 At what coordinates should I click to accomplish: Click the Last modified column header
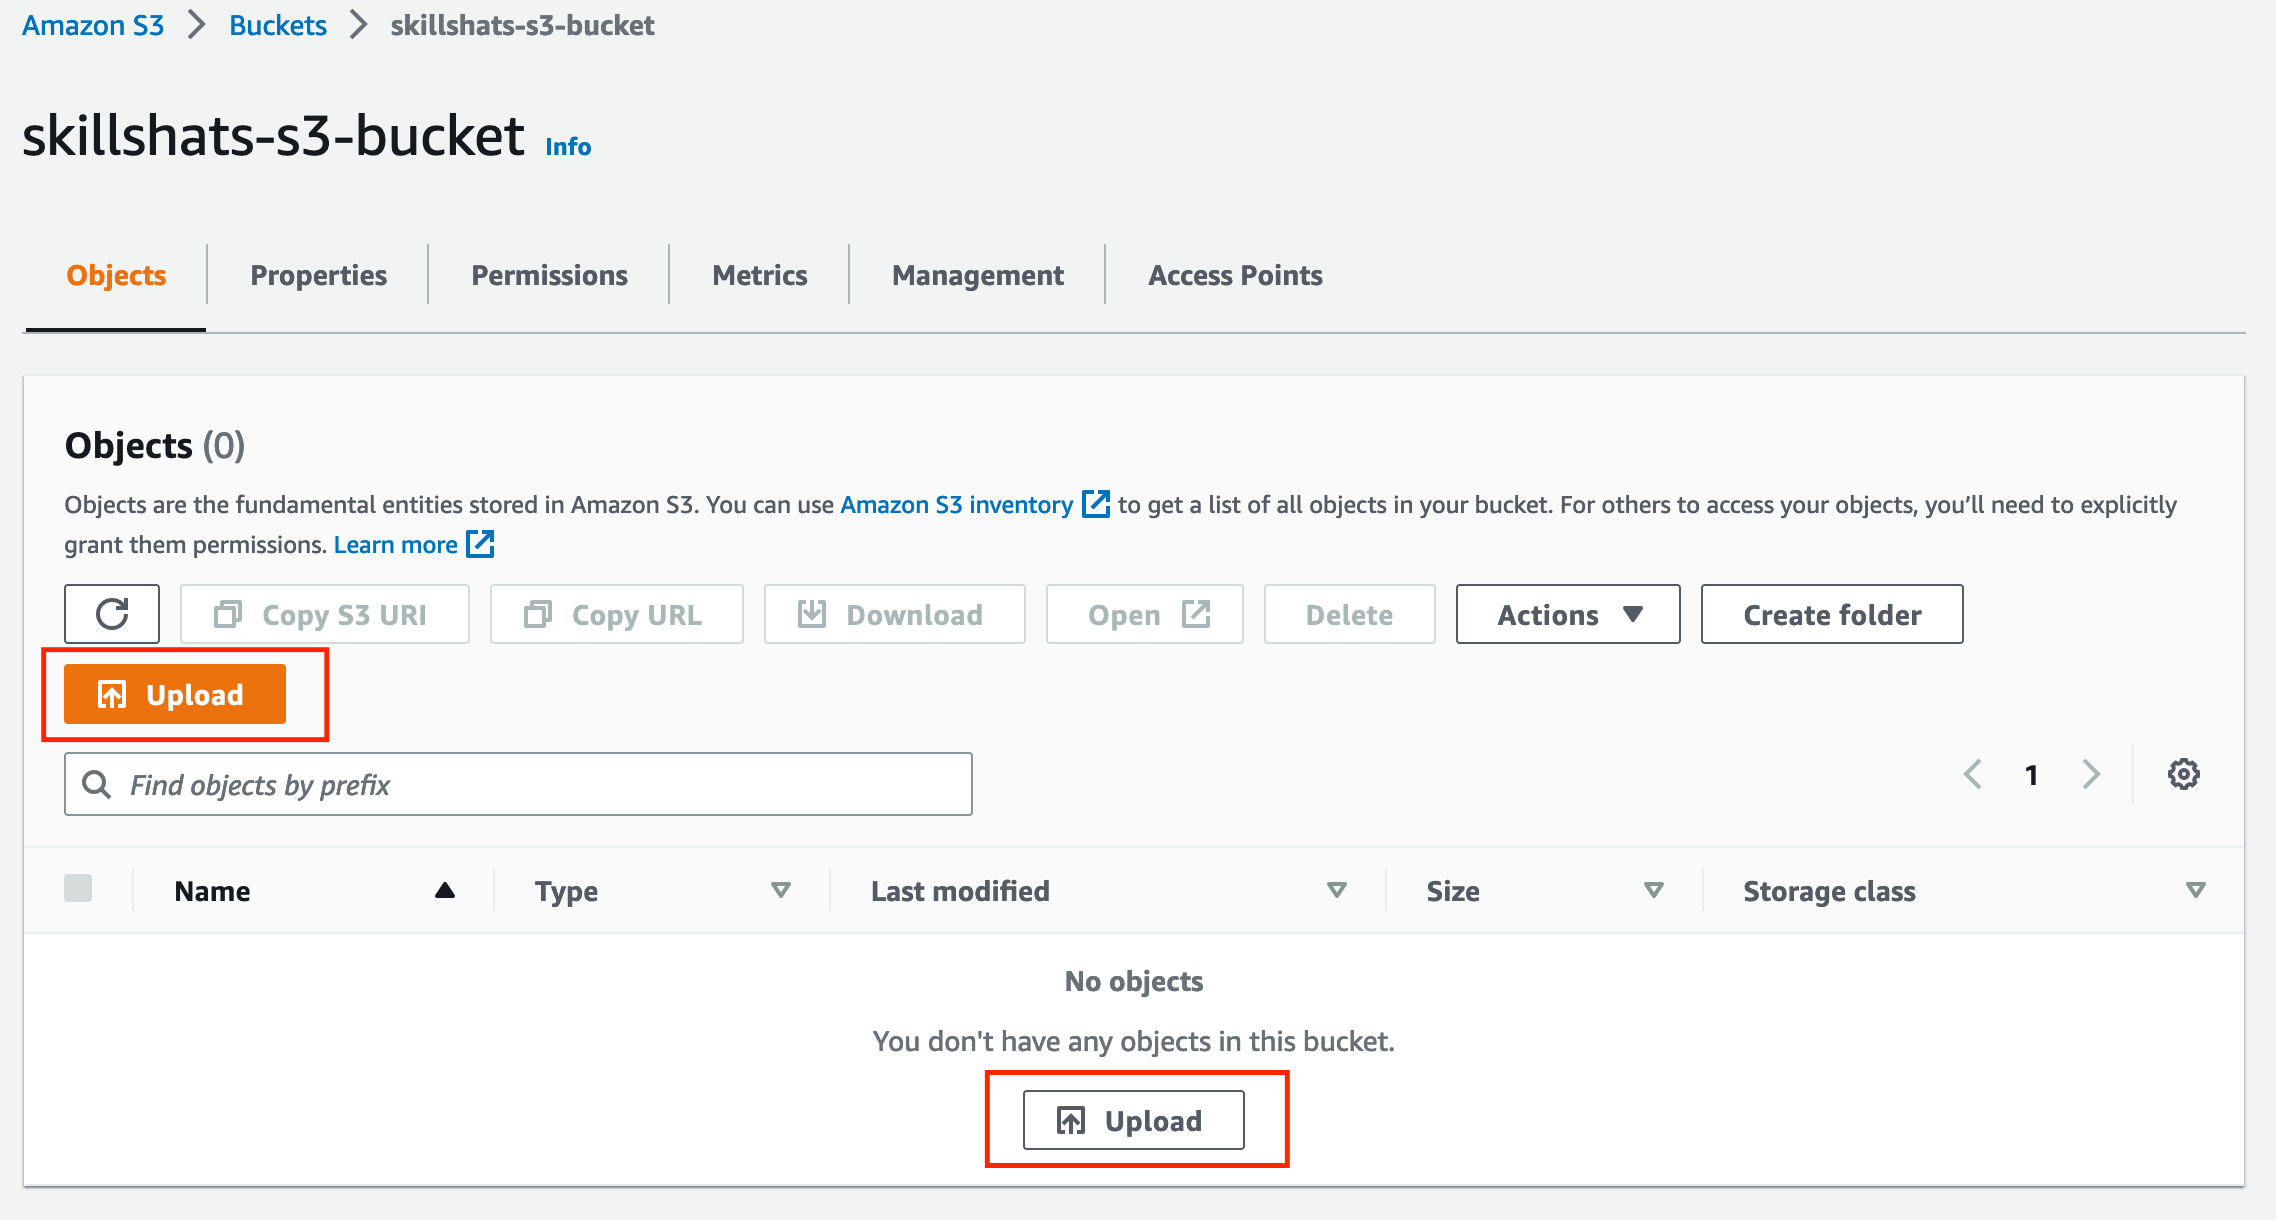click(x=960, y=890)
